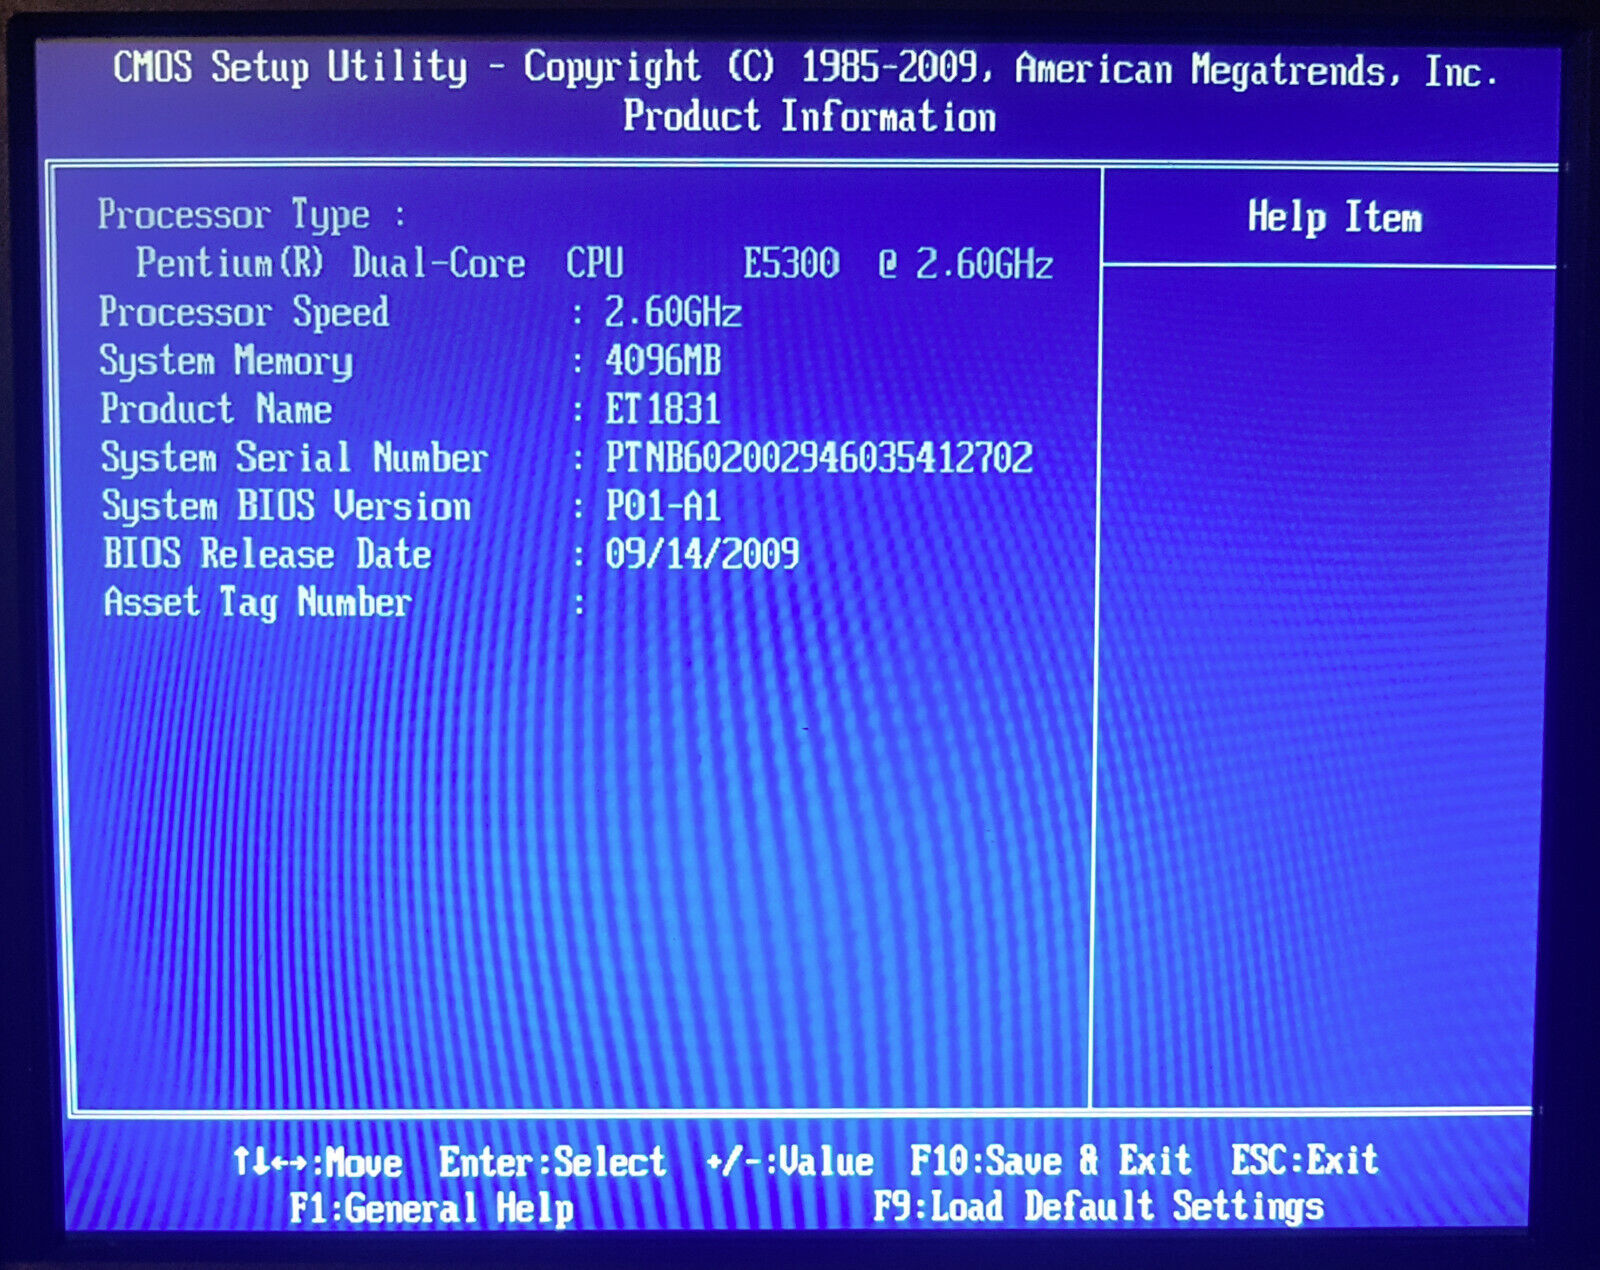Click the ET1831 product name value
Image resolution: width=1600 pixels, height=1270 pixels.
(x=663, y=409)
